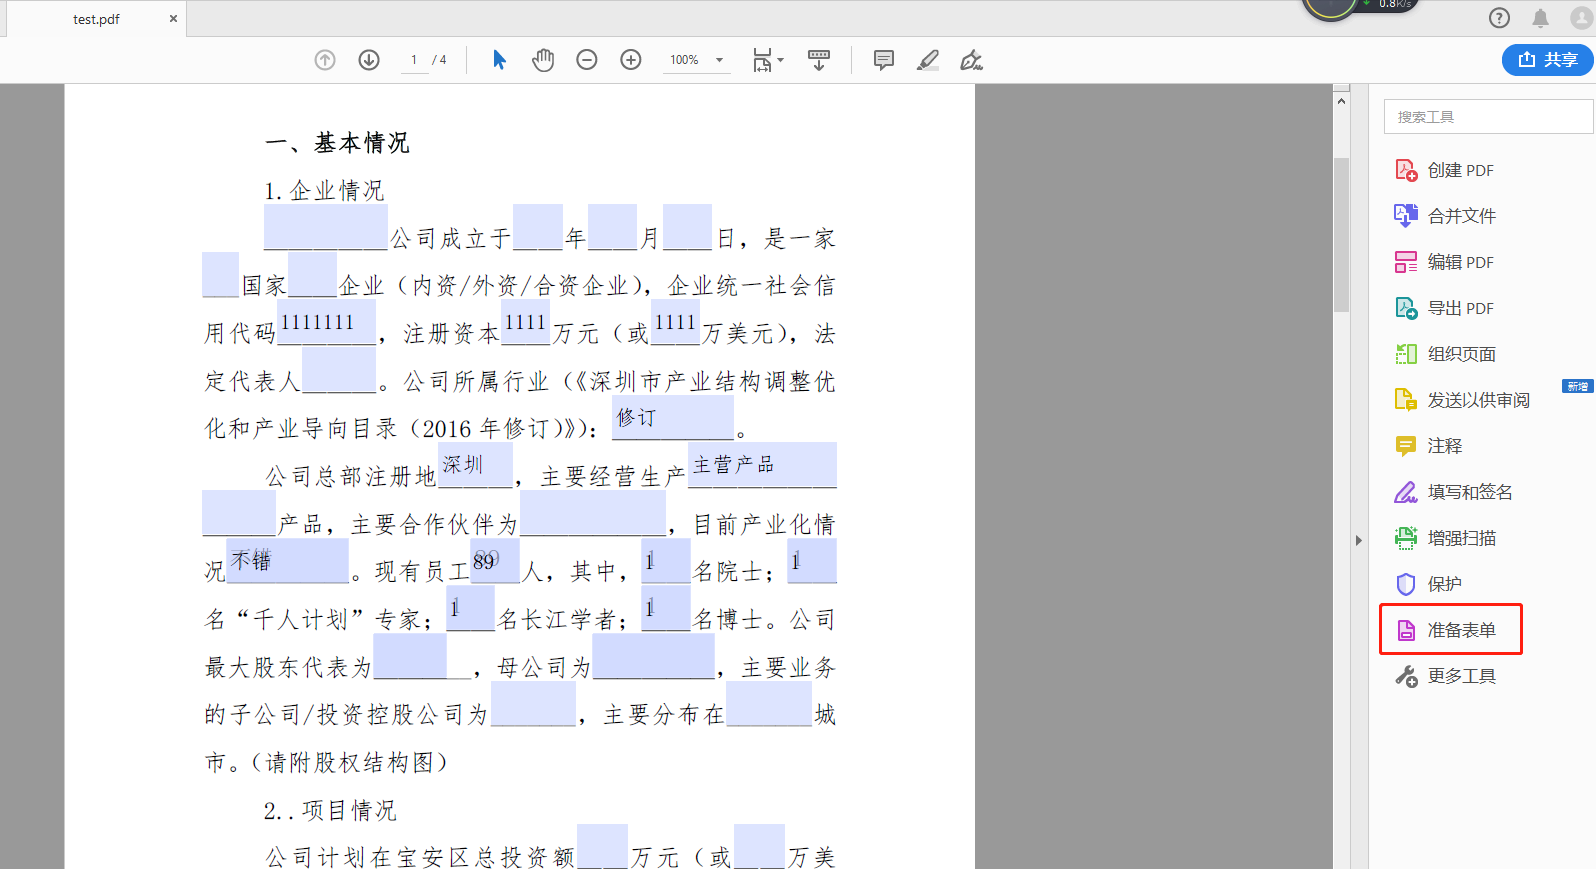The height and width of the screenshot is (869, 1596).
Task: Open 更多工具 more tools
Action: pyautogui.click(x=1446, y=676)
